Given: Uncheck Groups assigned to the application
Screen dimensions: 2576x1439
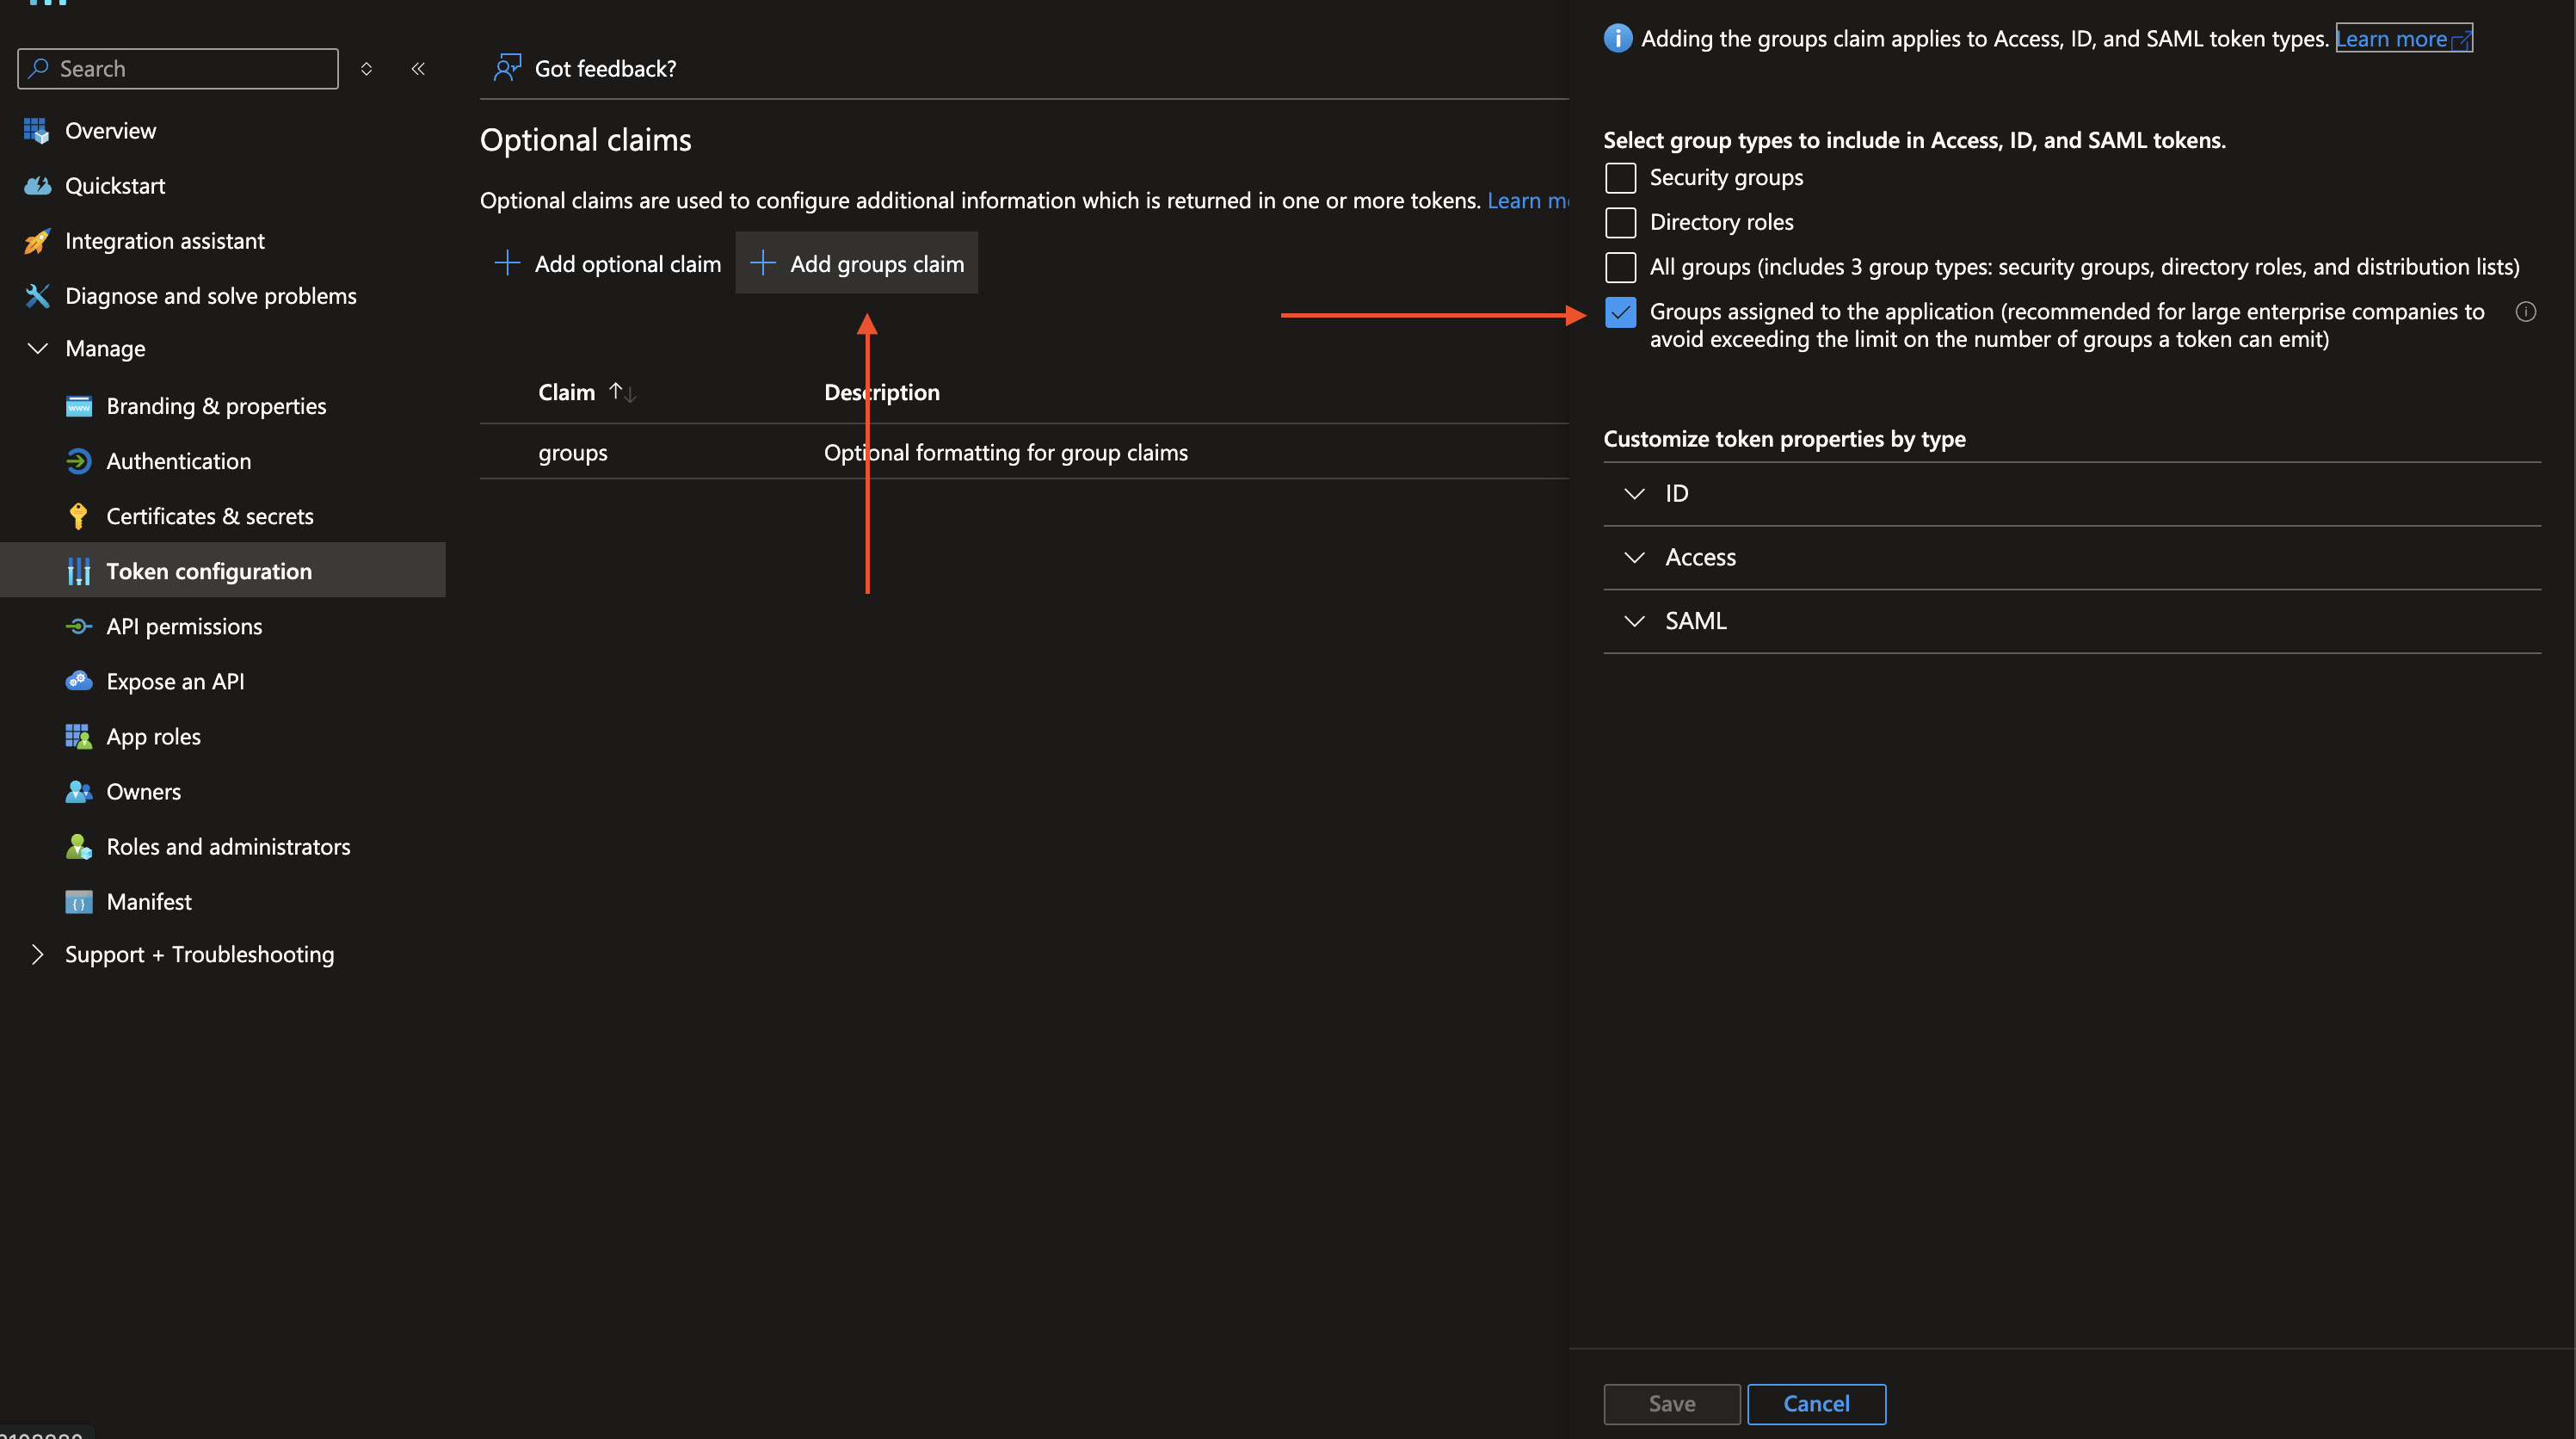Looking at the screenshot, I should tap(1620, 313).
